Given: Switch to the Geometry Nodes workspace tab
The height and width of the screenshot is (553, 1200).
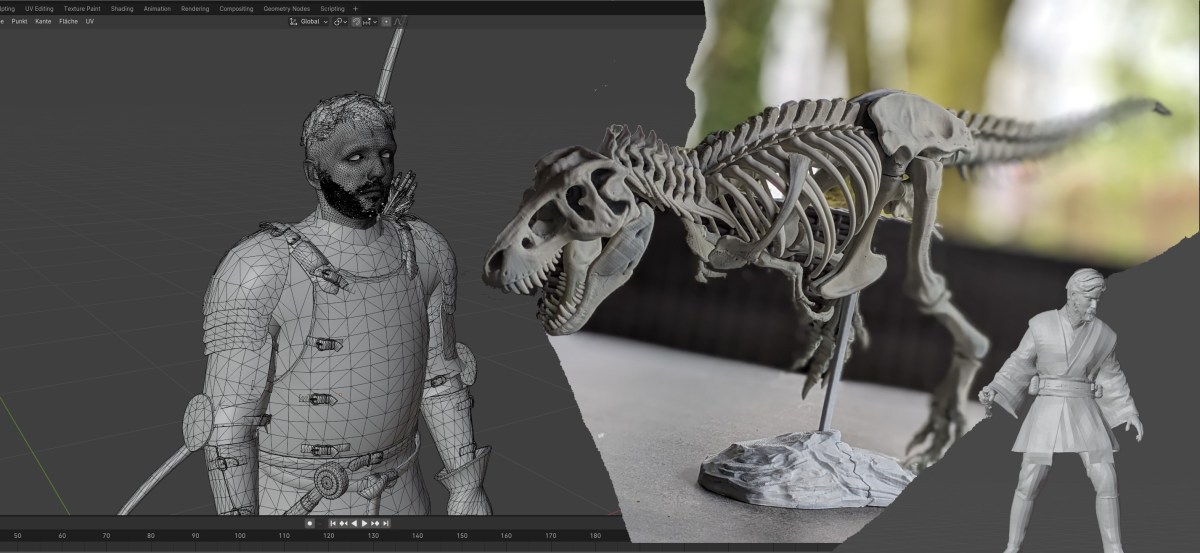Looking at the screenshot, I should [287, 8].
